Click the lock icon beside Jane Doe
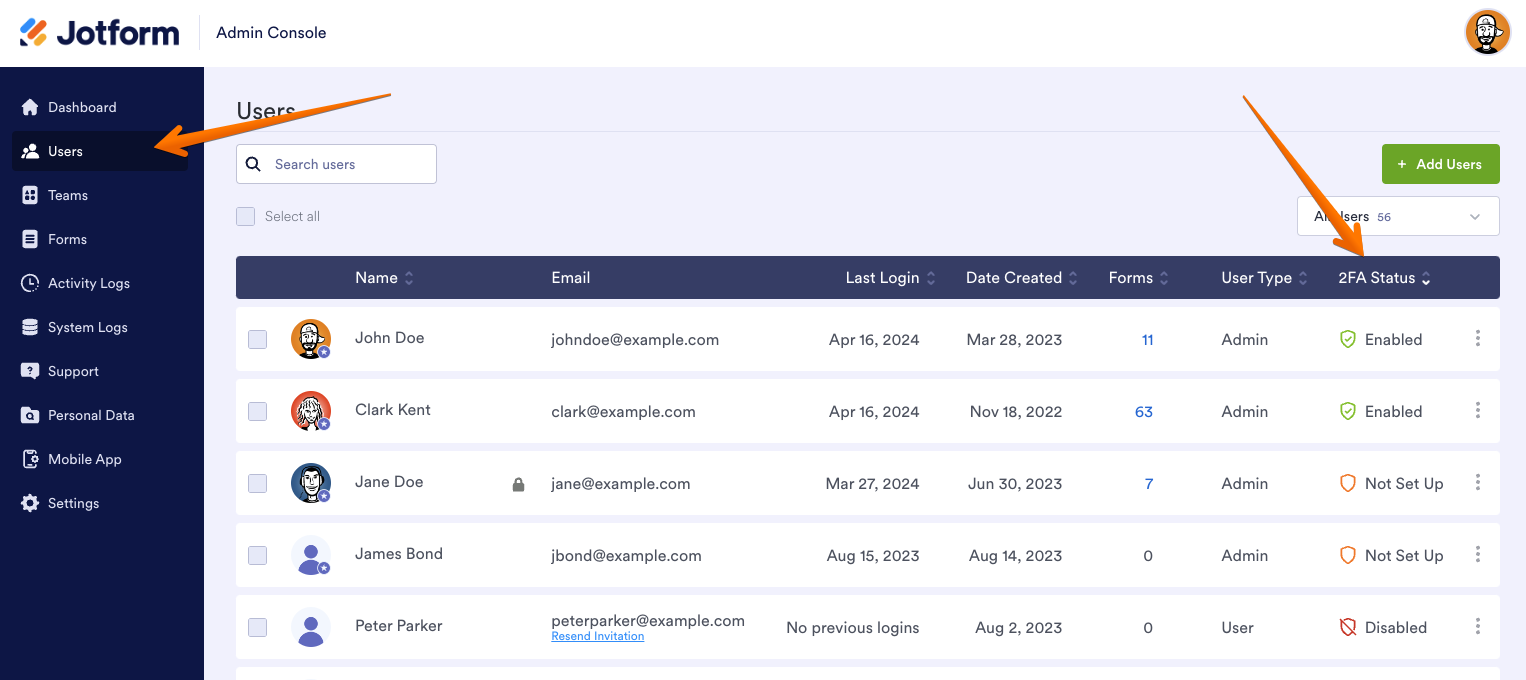Screen dimensions: 1526x680 click(518, 484)
